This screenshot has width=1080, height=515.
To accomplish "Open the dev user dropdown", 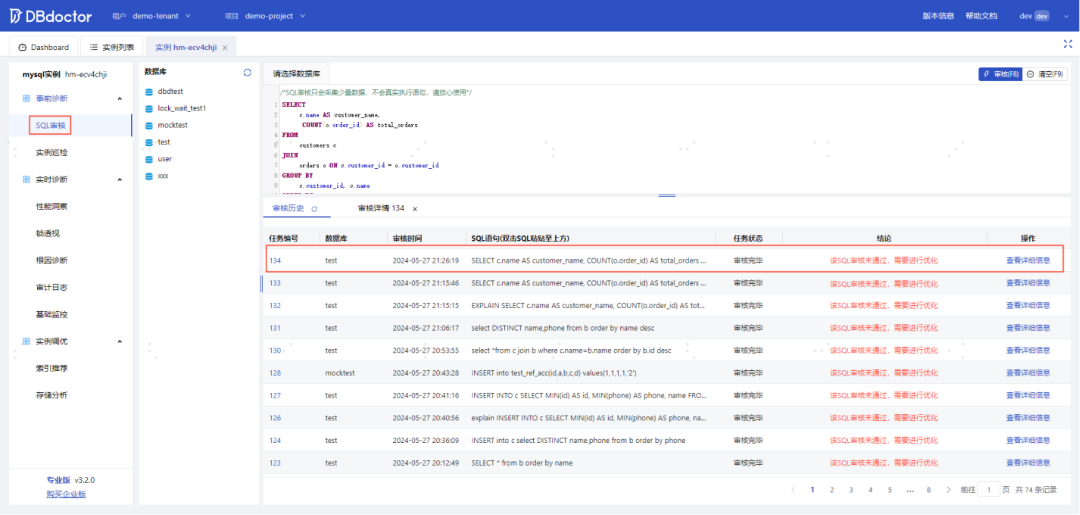I will point(1038,16).
